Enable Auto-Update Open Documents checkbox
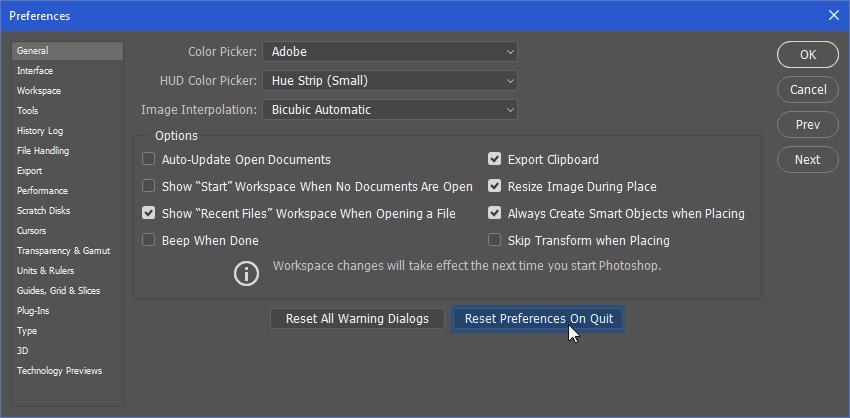850x418 pixels. 148,159
